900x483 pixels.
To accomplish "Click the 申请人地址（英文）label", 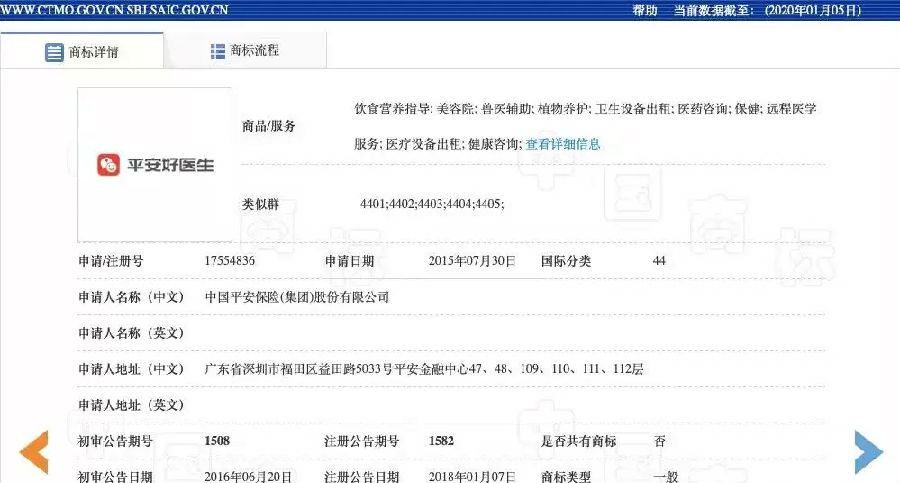I will point(131,405).
